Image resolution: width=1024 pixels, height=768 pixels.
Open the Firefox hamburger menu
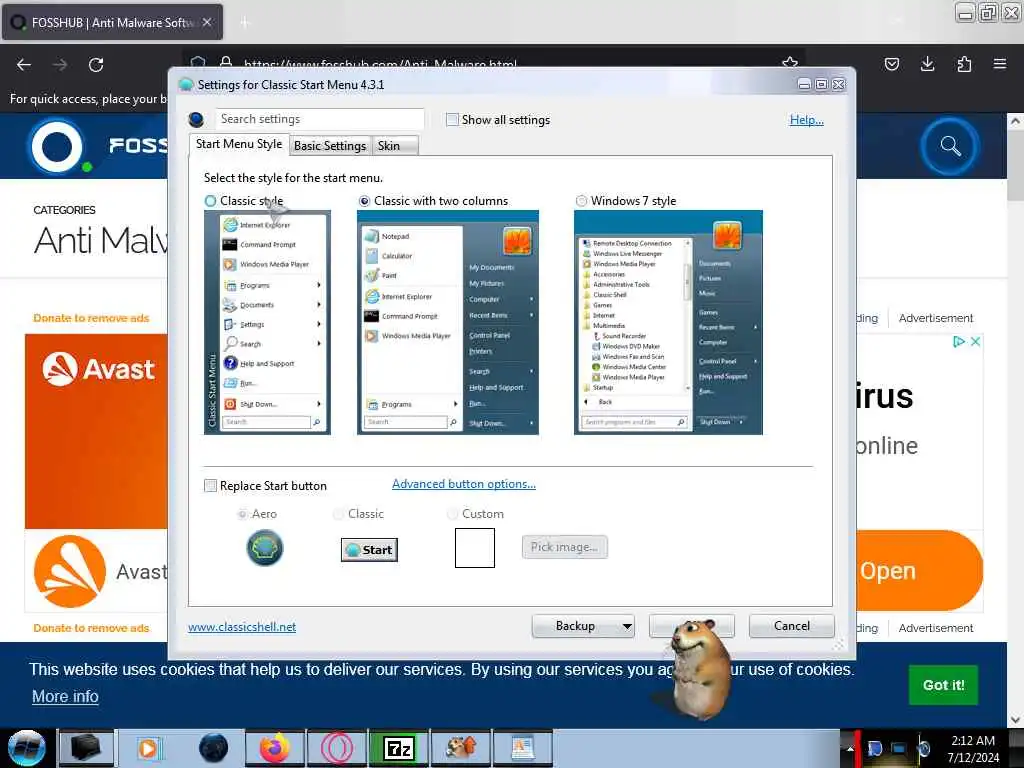[1000, 64]
